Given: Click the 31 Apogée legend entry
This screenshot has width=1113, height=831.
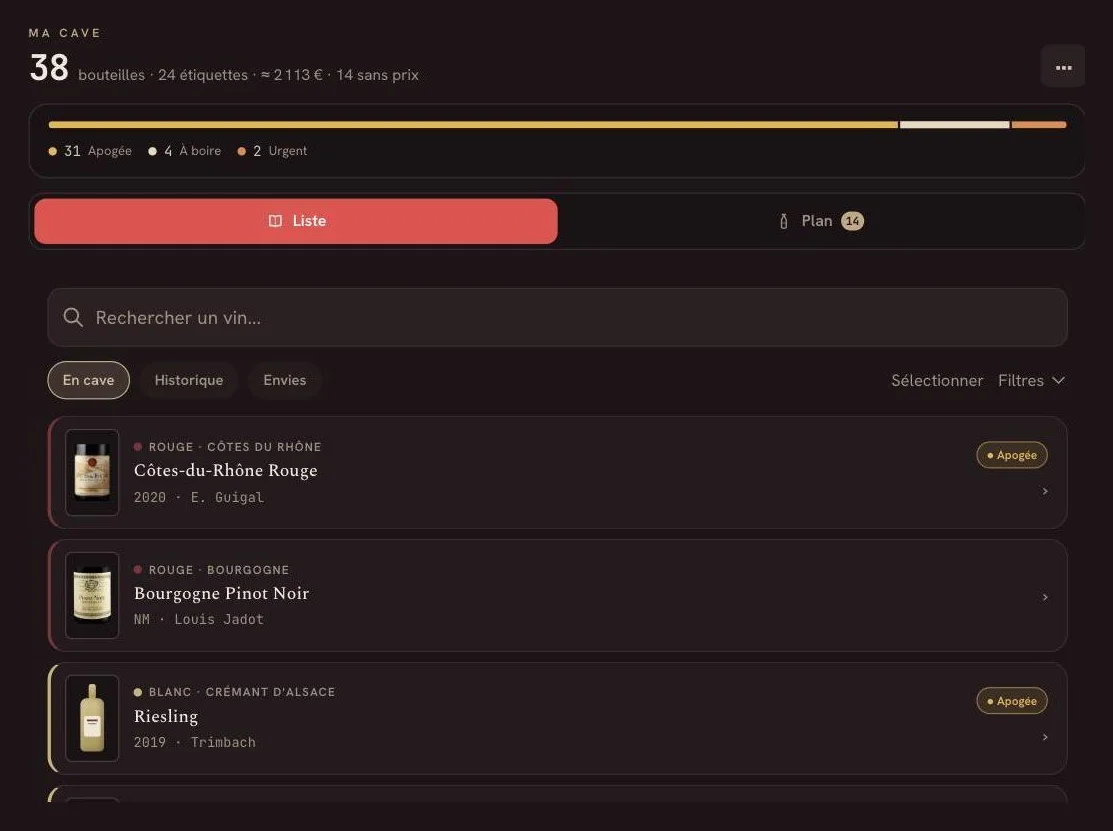Looking at the screenshot, I should tap(90, 150).
